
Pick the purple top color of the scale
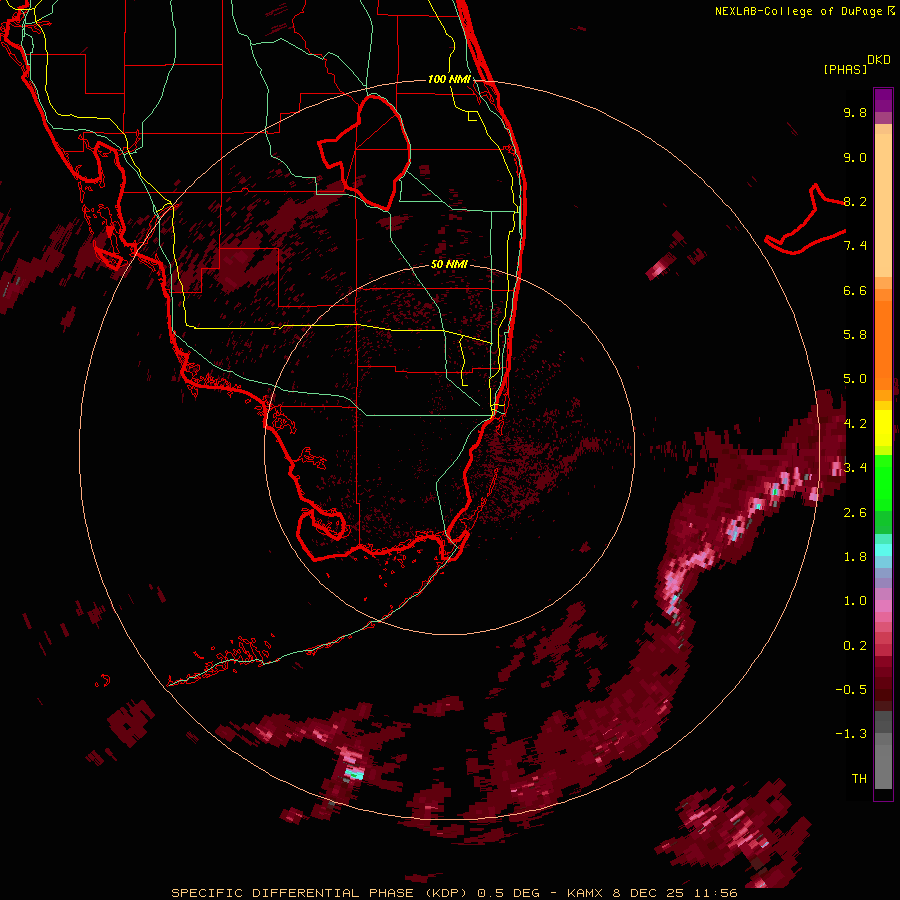883,100
